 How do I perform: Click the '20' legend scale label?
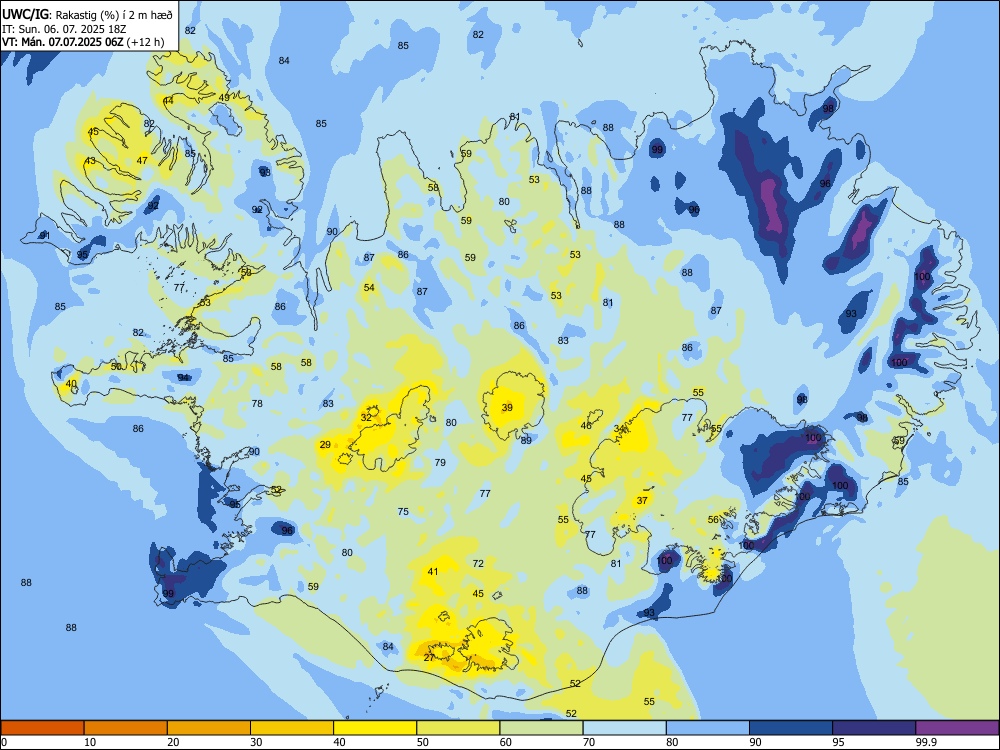pyautogui.click(x=173, y=742)
